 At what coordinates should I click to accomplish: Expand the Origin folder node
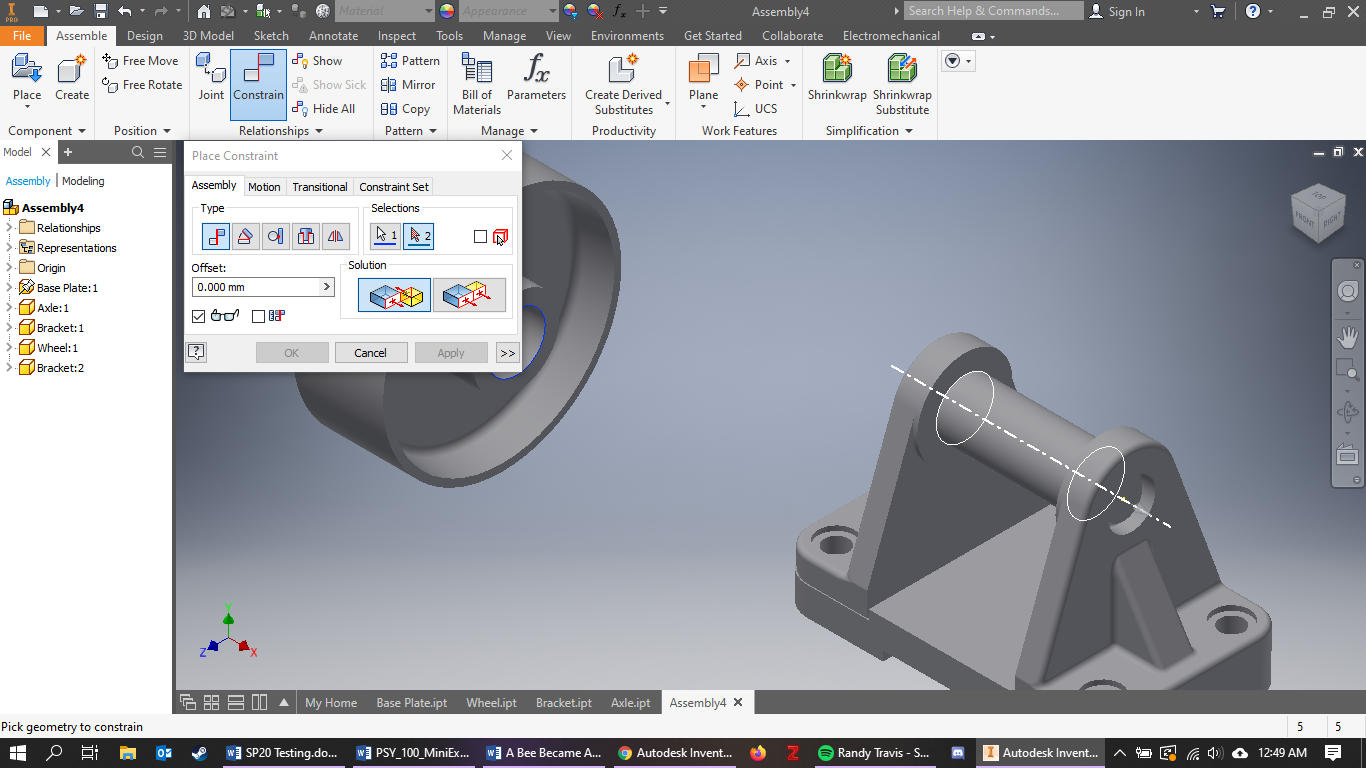9,268
